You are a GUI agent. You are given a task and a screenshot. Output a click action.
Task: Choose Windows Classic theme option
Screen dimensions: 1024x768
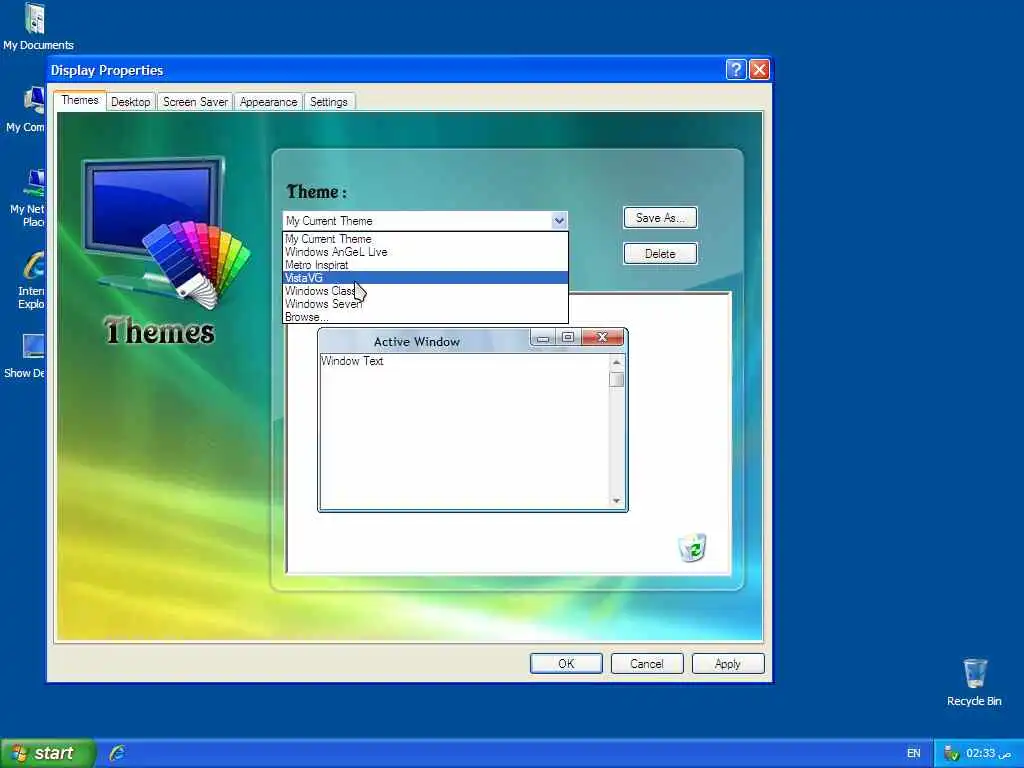(425, 291)
